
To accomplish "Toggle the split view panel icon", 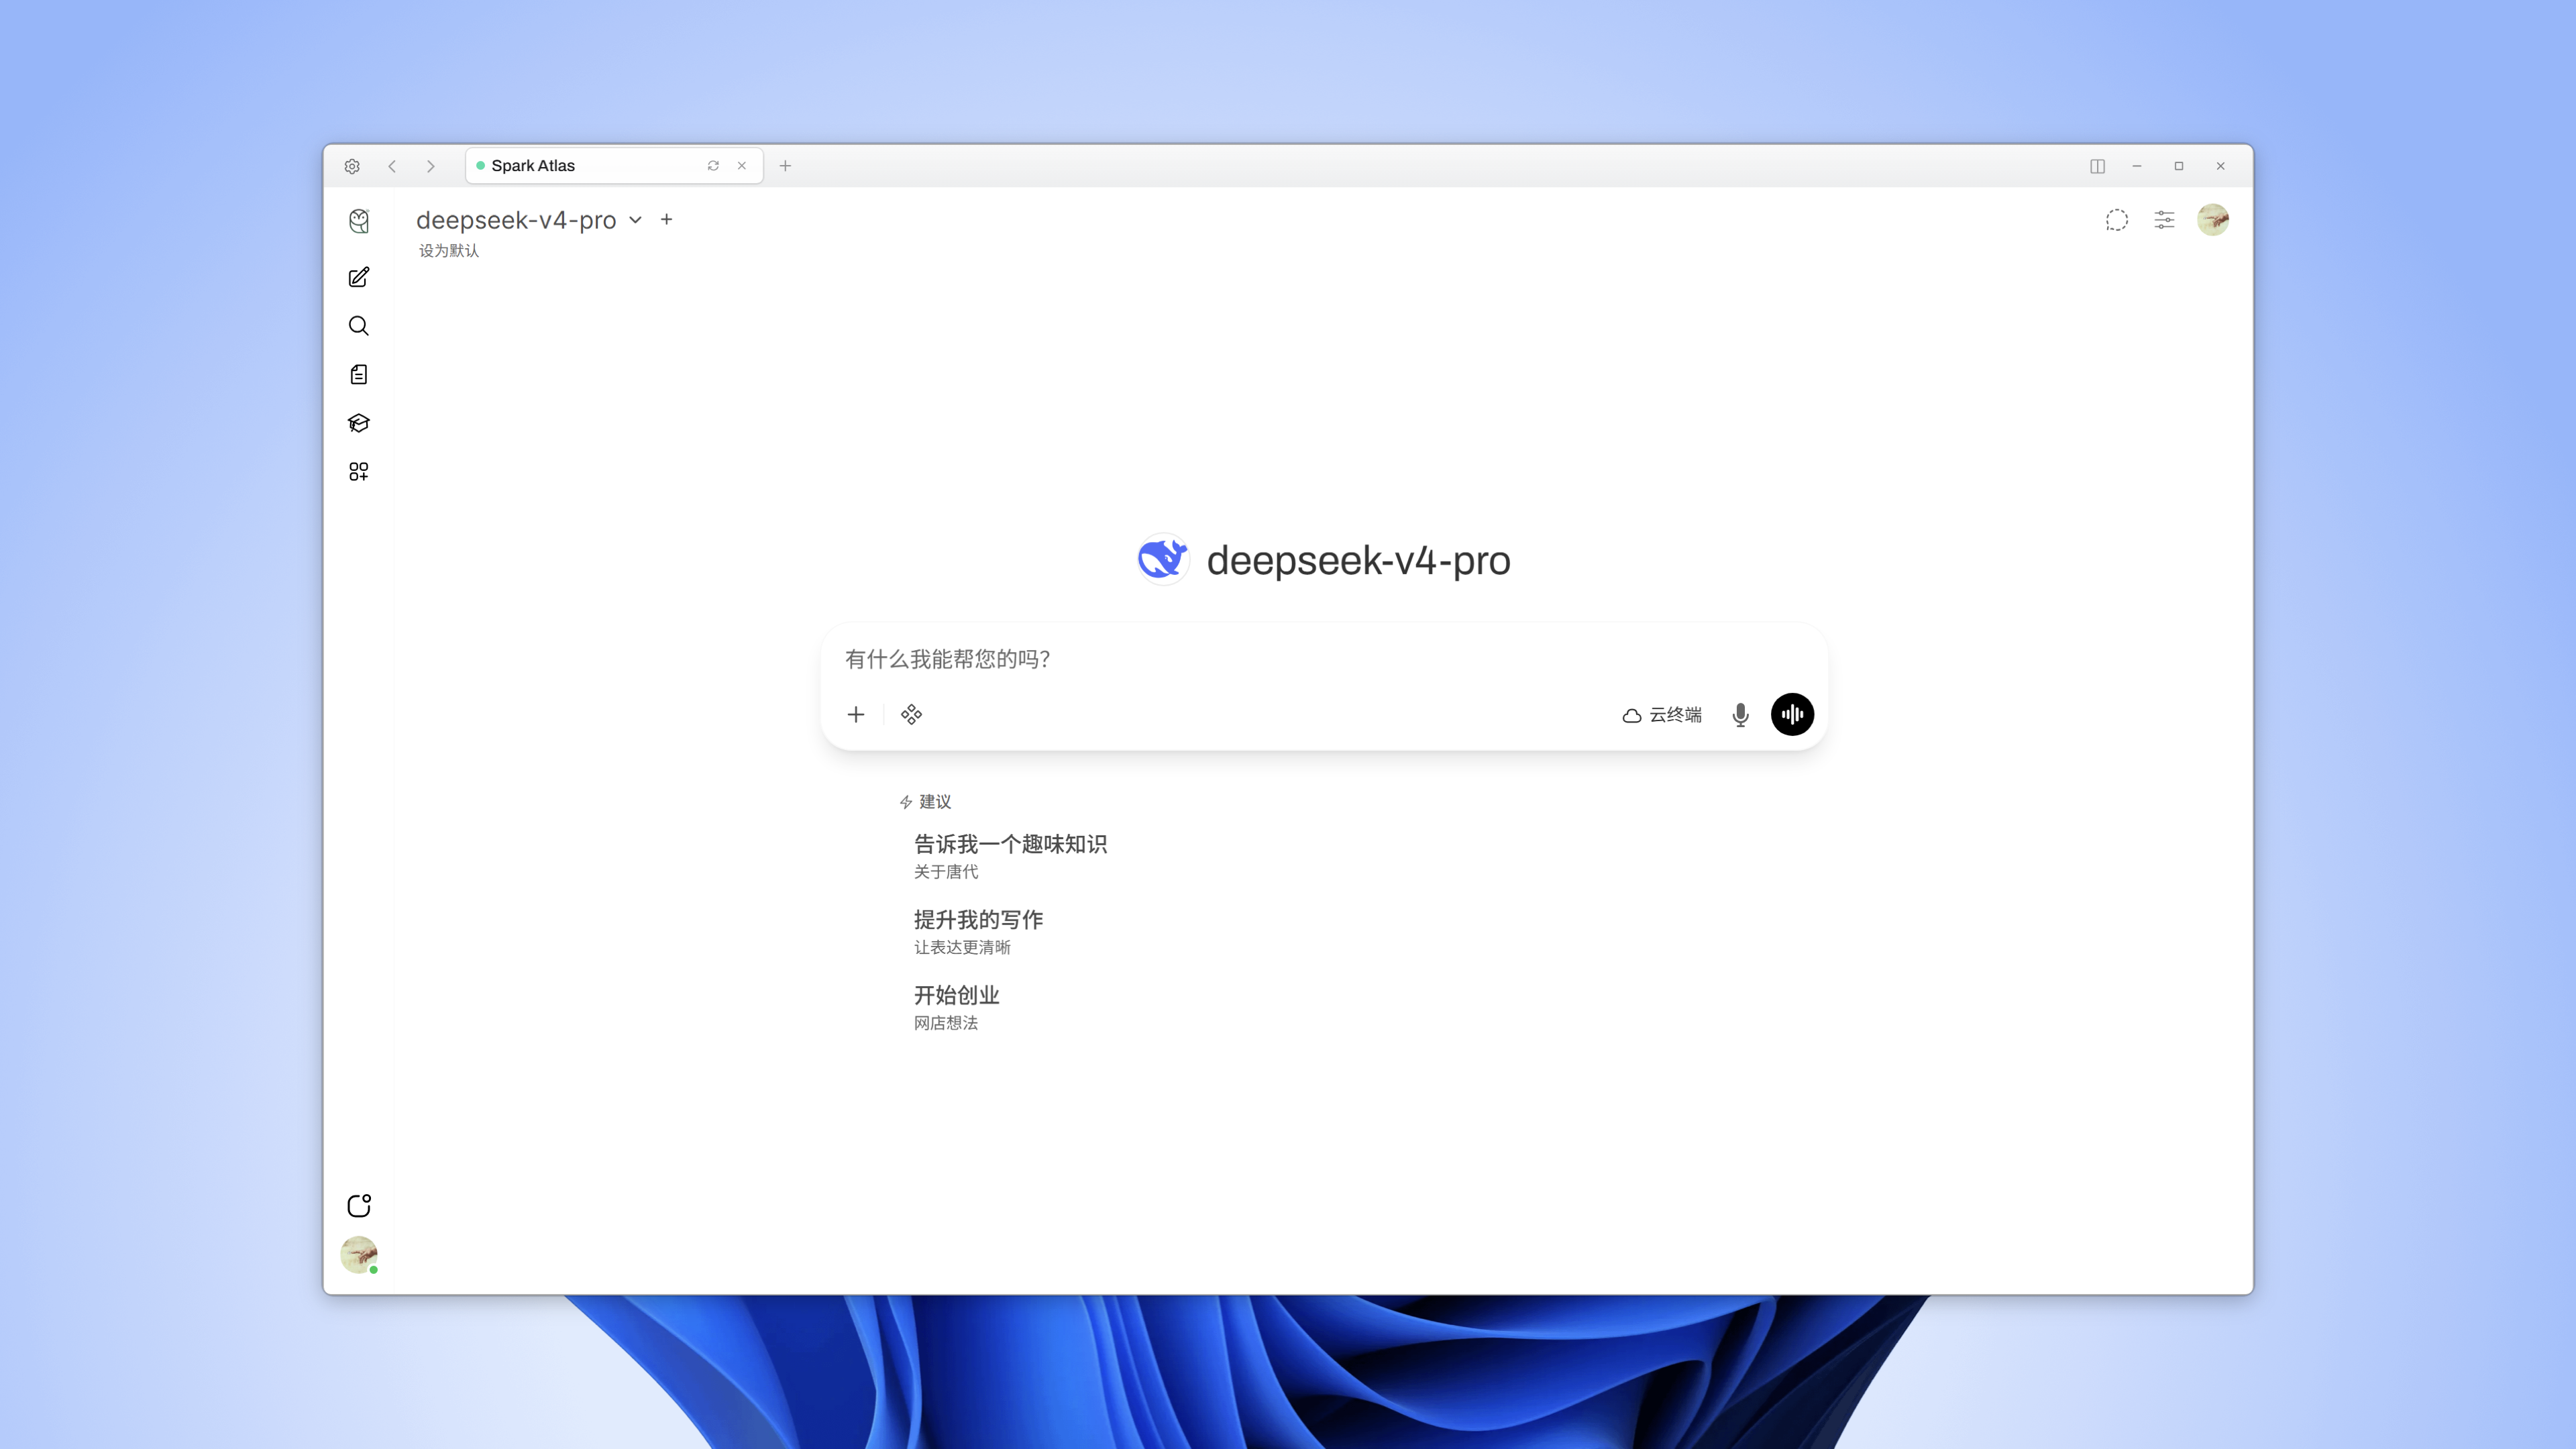I will [x=2097, y=166].
